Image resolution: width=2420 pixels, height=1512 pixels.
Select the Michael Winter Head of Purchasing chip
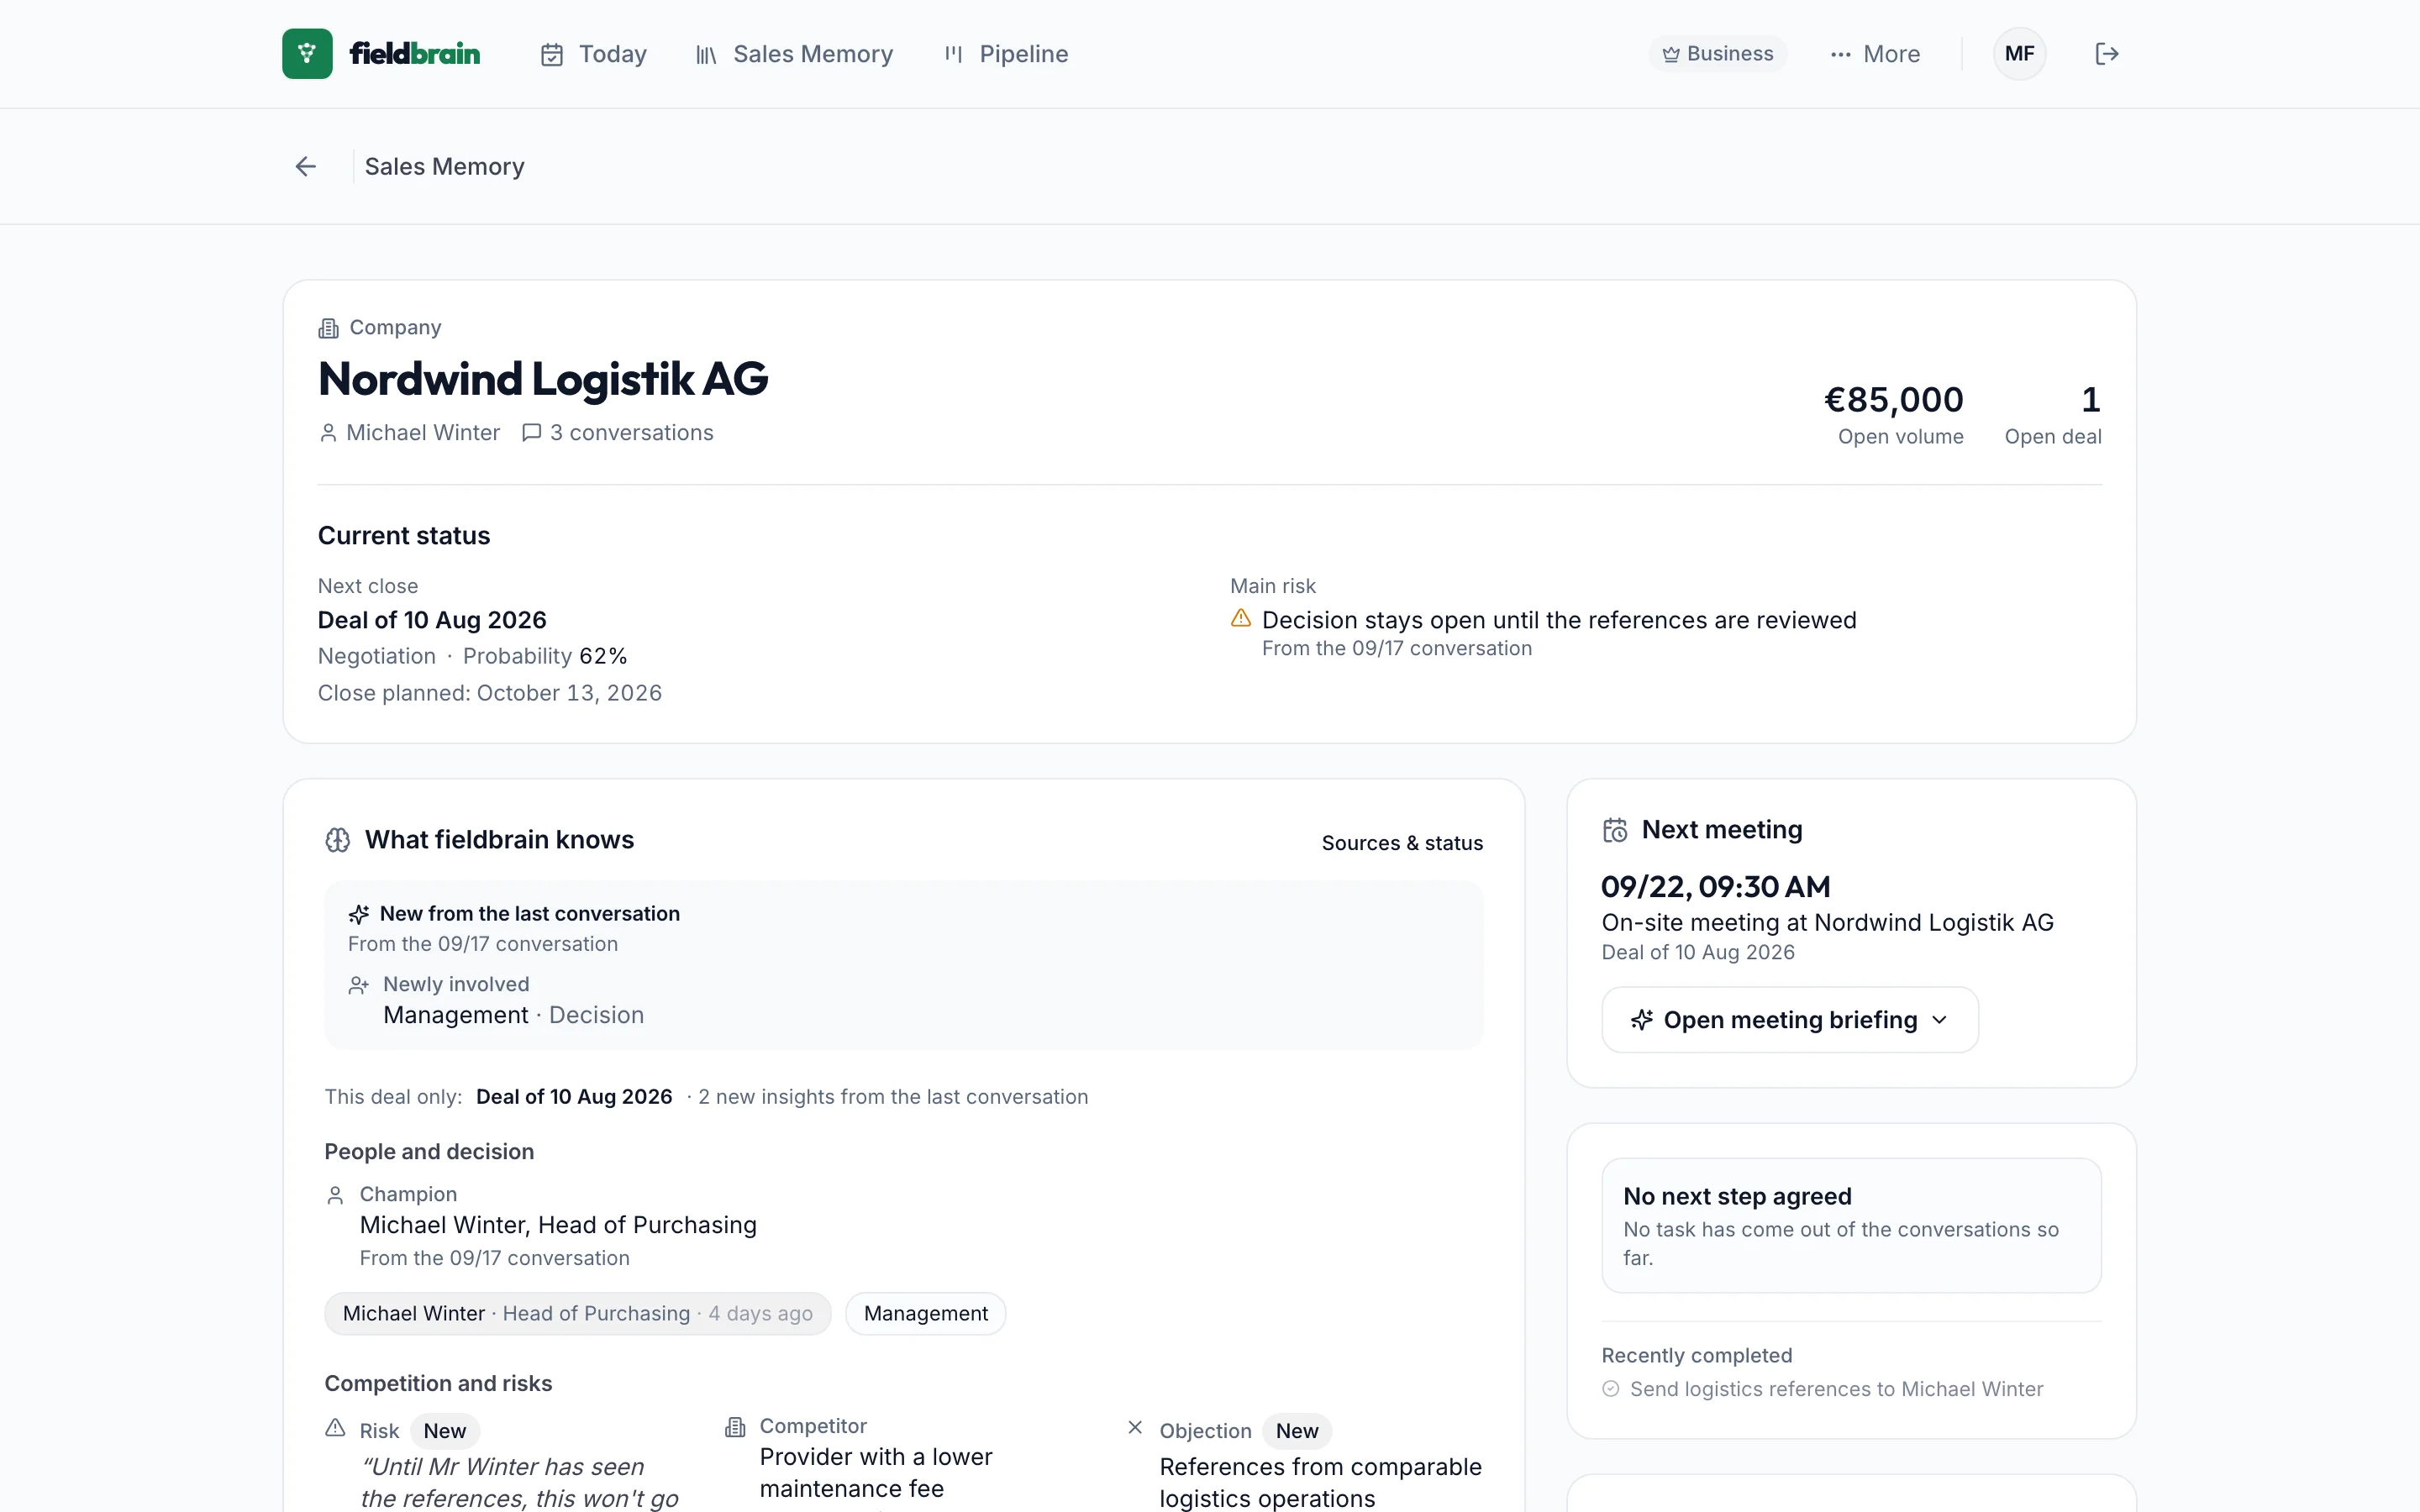pyautogui.click(x=578, y=1314)
